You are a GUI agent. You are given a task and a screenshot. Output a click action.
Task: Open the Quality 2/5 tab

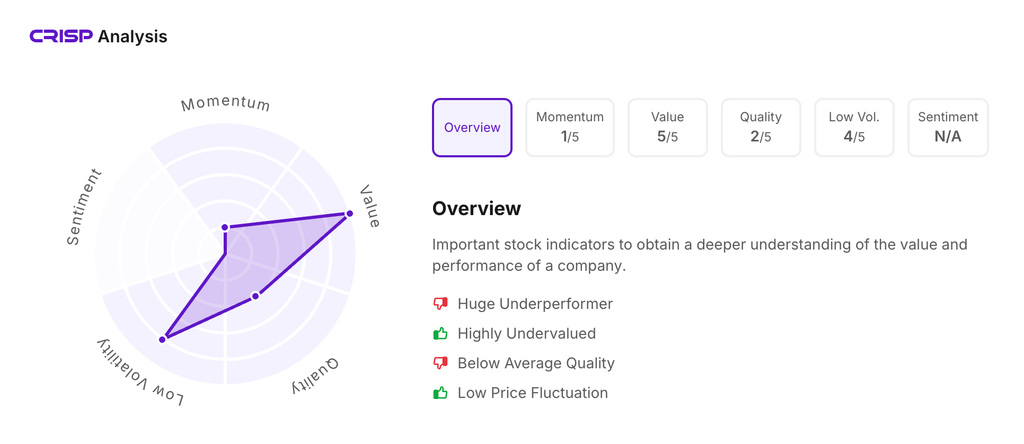pyautogui.click(x=760, y=128)
